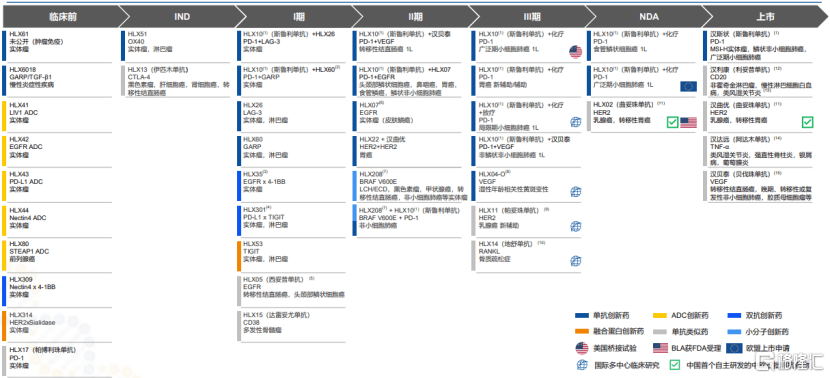Click the HLX208 BRAF V600E LCH/ECD card
The width and height of the screenshot is (830, 378).
coord(410,186)
